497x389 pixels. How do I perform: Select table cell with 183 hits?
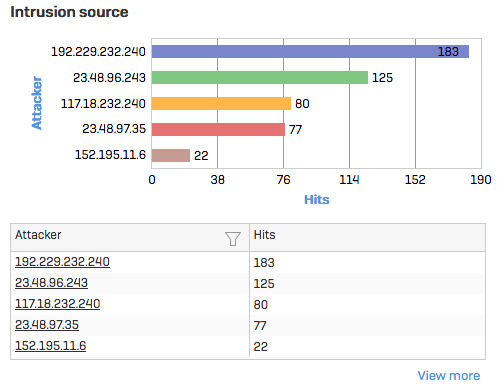[x=367, y=262]
